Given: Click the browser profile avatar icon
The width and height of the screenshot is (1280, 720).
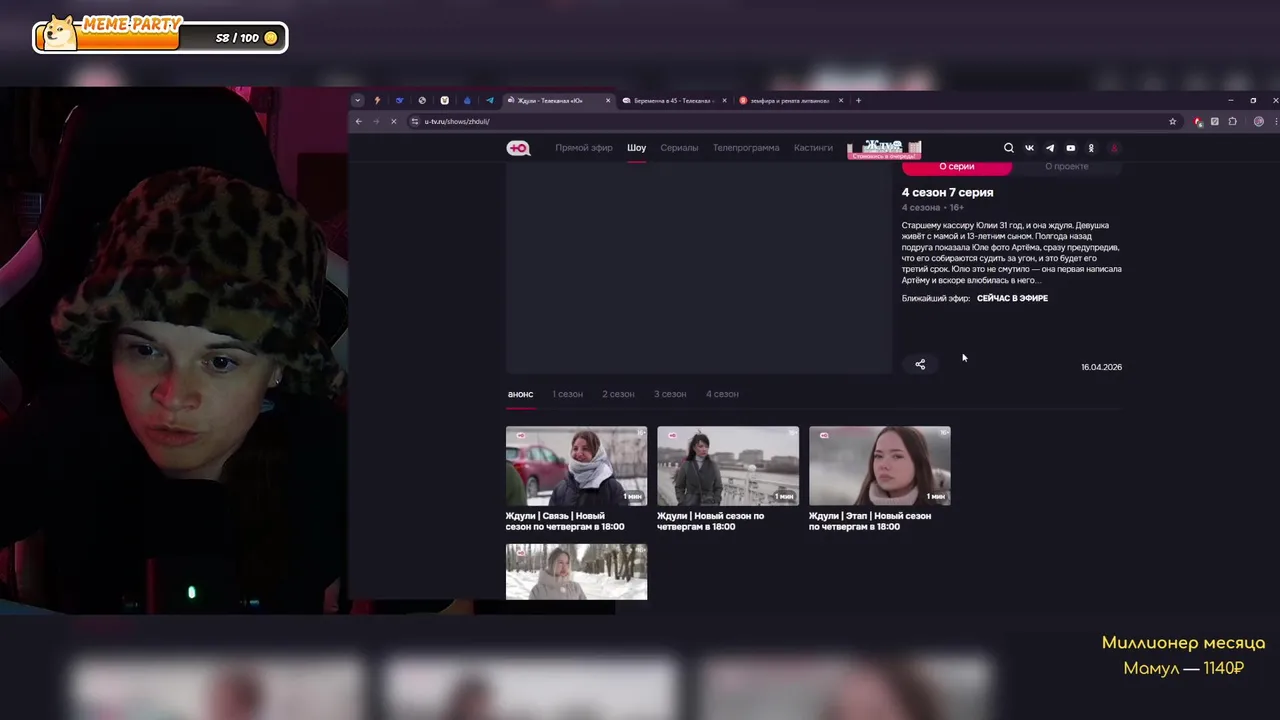Looking at the screenshot, I should pos(1259,122).
